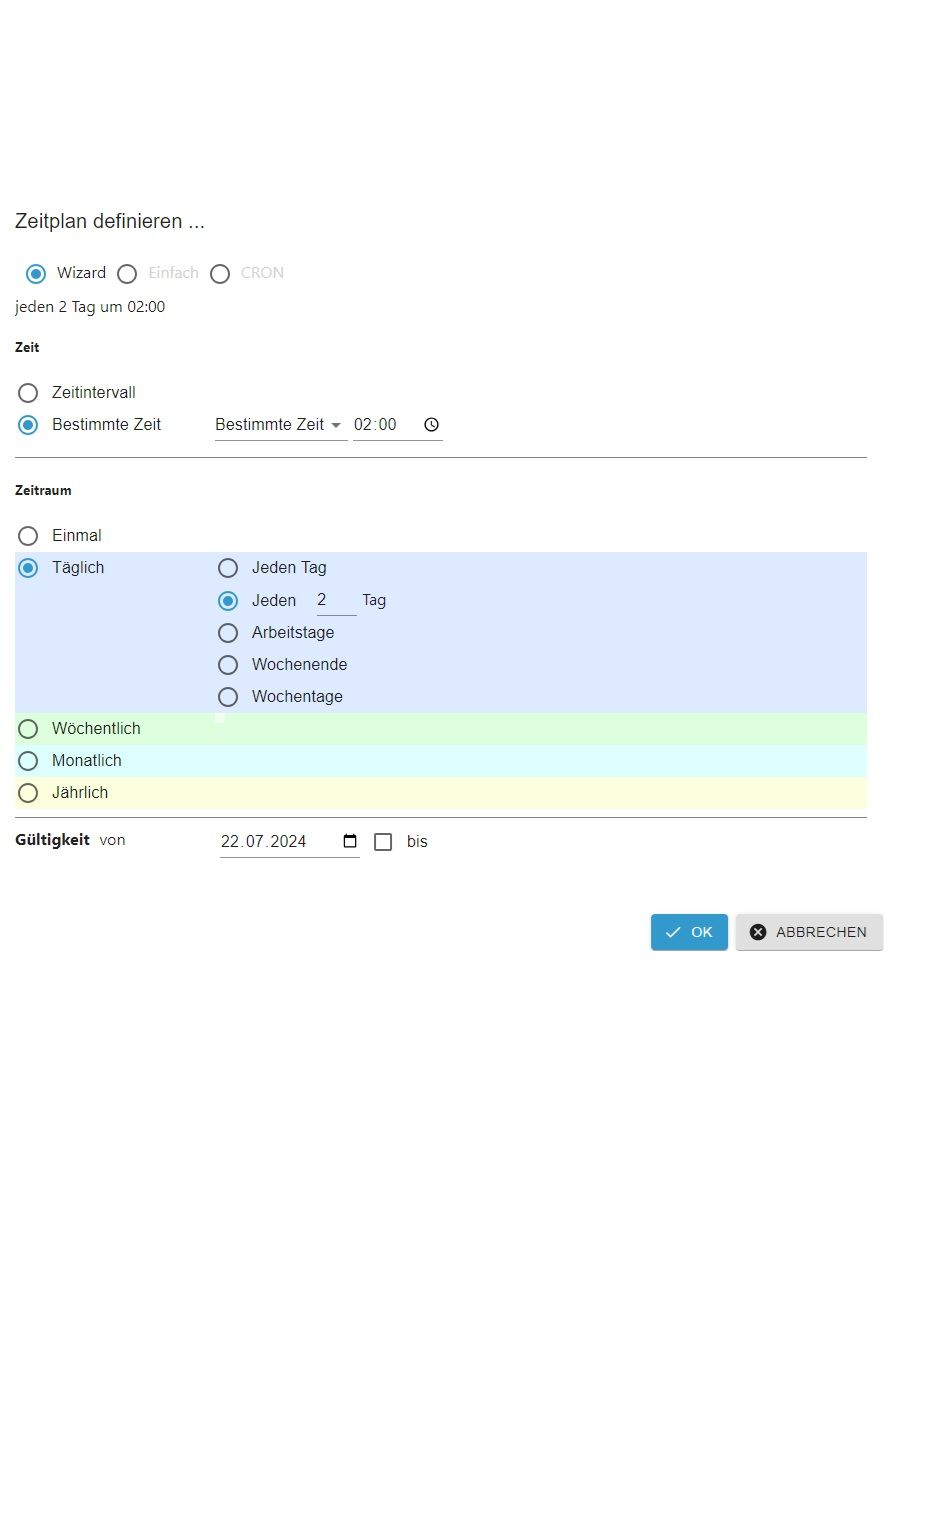946x1530 pixels.
Task: Select the Wöchentlich period option
Action: (x=28, y=729)
